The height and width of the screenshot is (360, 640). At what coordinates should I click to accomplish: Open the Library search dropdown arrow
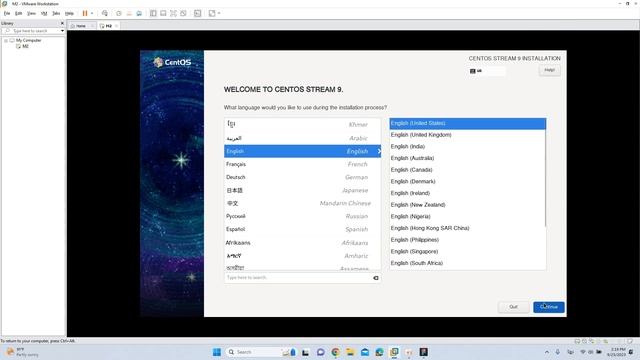[62, 31]
